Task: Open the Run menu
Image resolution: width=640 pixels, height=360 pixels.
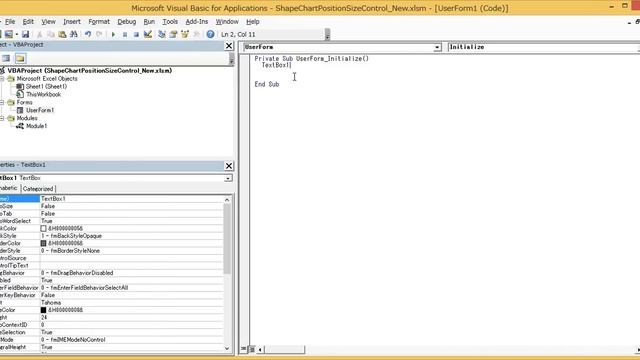Action: point(149,22)
